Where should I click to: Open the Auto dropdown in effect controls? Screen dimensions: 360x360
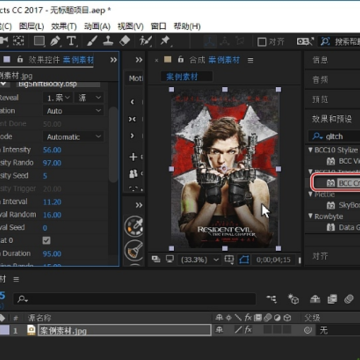pos(73,111)
